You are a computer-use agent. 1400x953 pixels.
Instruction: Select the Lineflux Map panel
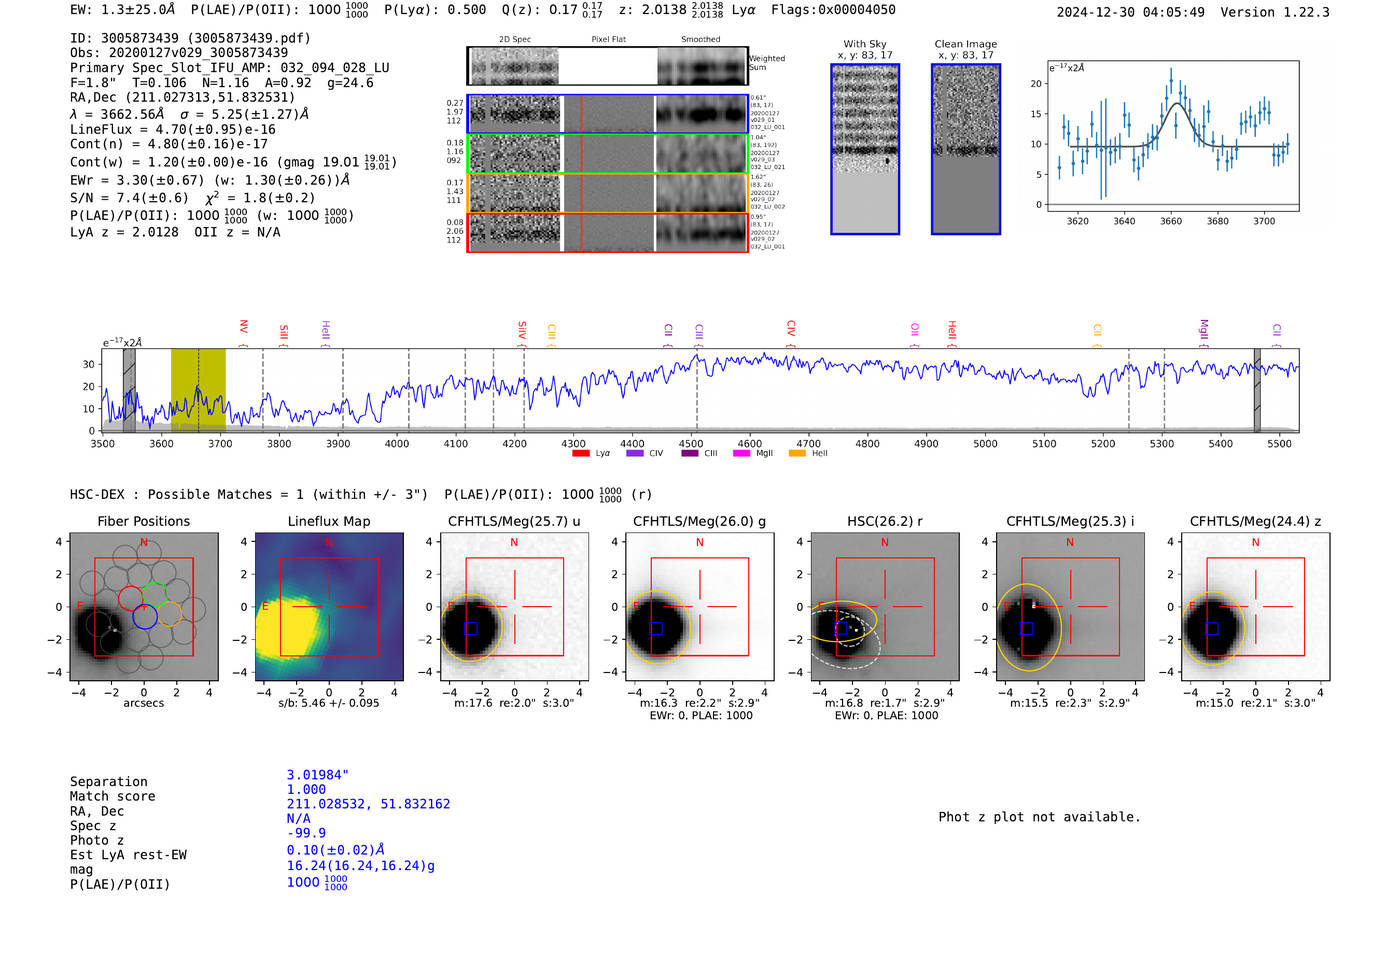pos(329,606)
